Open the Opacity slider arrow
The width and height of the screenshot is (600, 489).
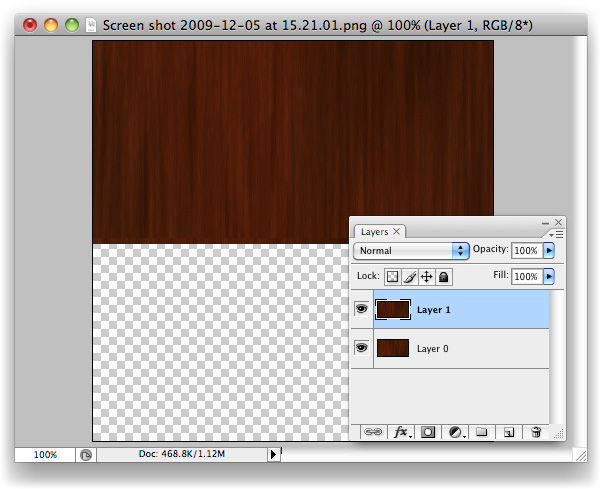coord(548,250)
